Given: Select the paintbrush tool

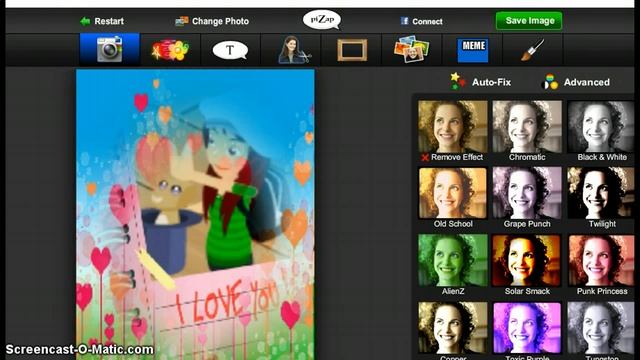Looking at the screenshot, I should (533, 50).
